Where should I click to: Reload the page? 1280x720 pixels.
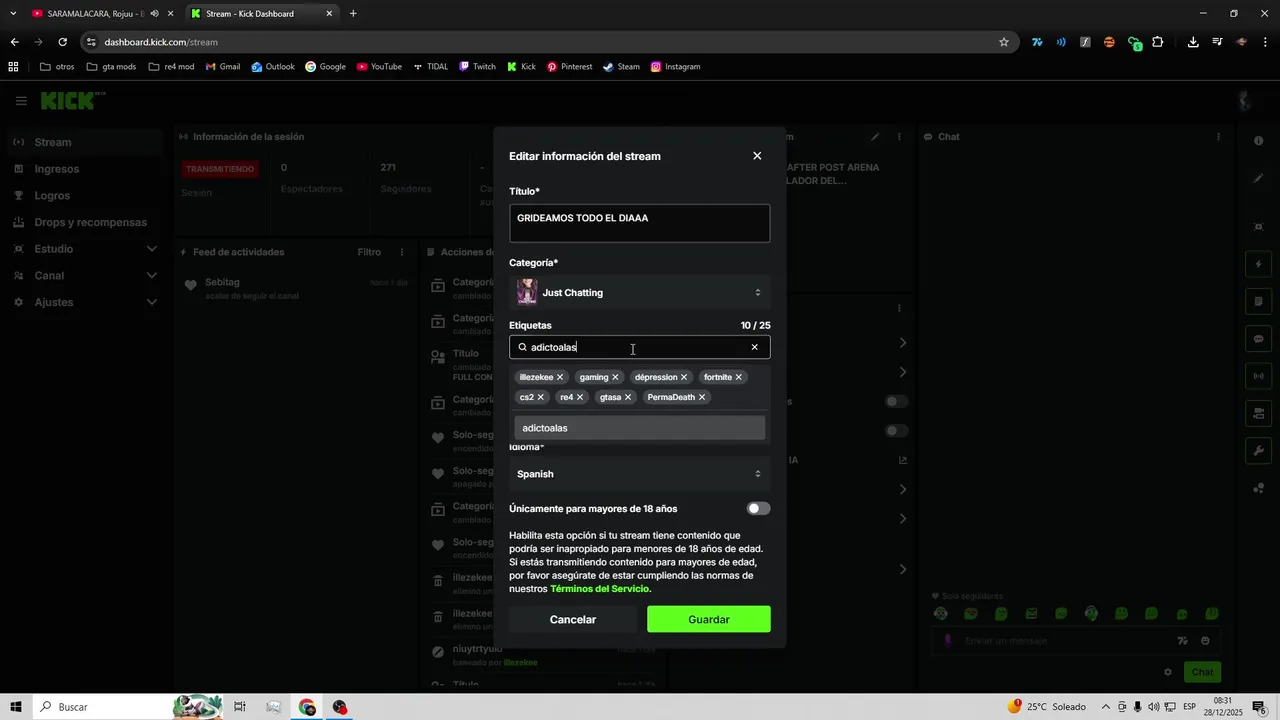(x=62, y=42)
